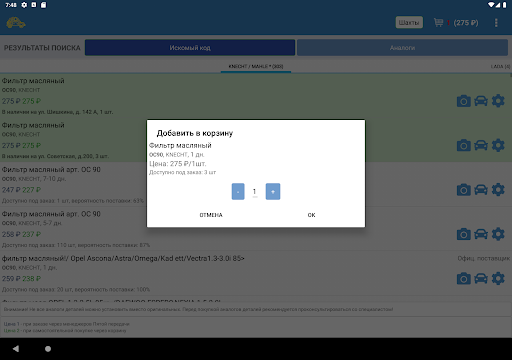Tap the yellow car app logo

16,23
